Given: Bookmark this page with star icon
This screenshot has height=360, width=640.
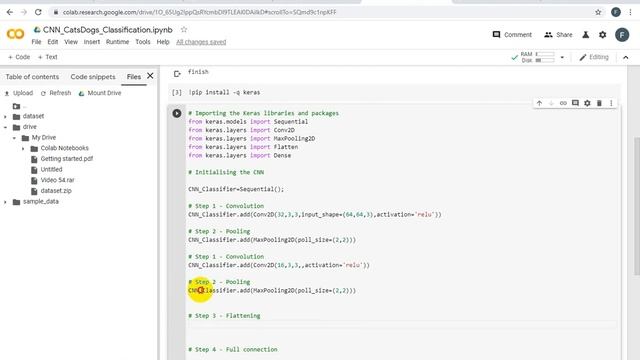Looking at the screenshot, I should tap(598, 12).
